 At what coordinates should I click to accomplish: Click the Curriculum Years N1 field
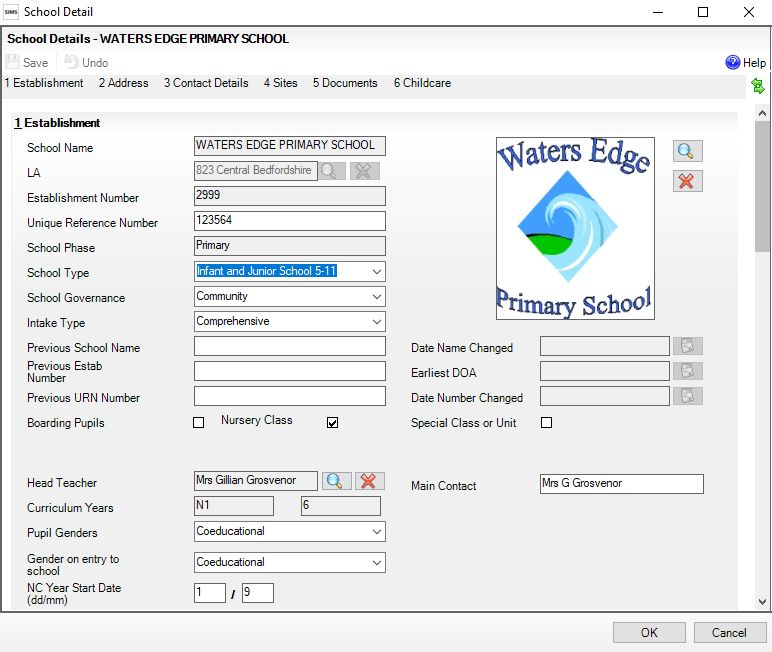pyautogui.click(x=234, y=506)
